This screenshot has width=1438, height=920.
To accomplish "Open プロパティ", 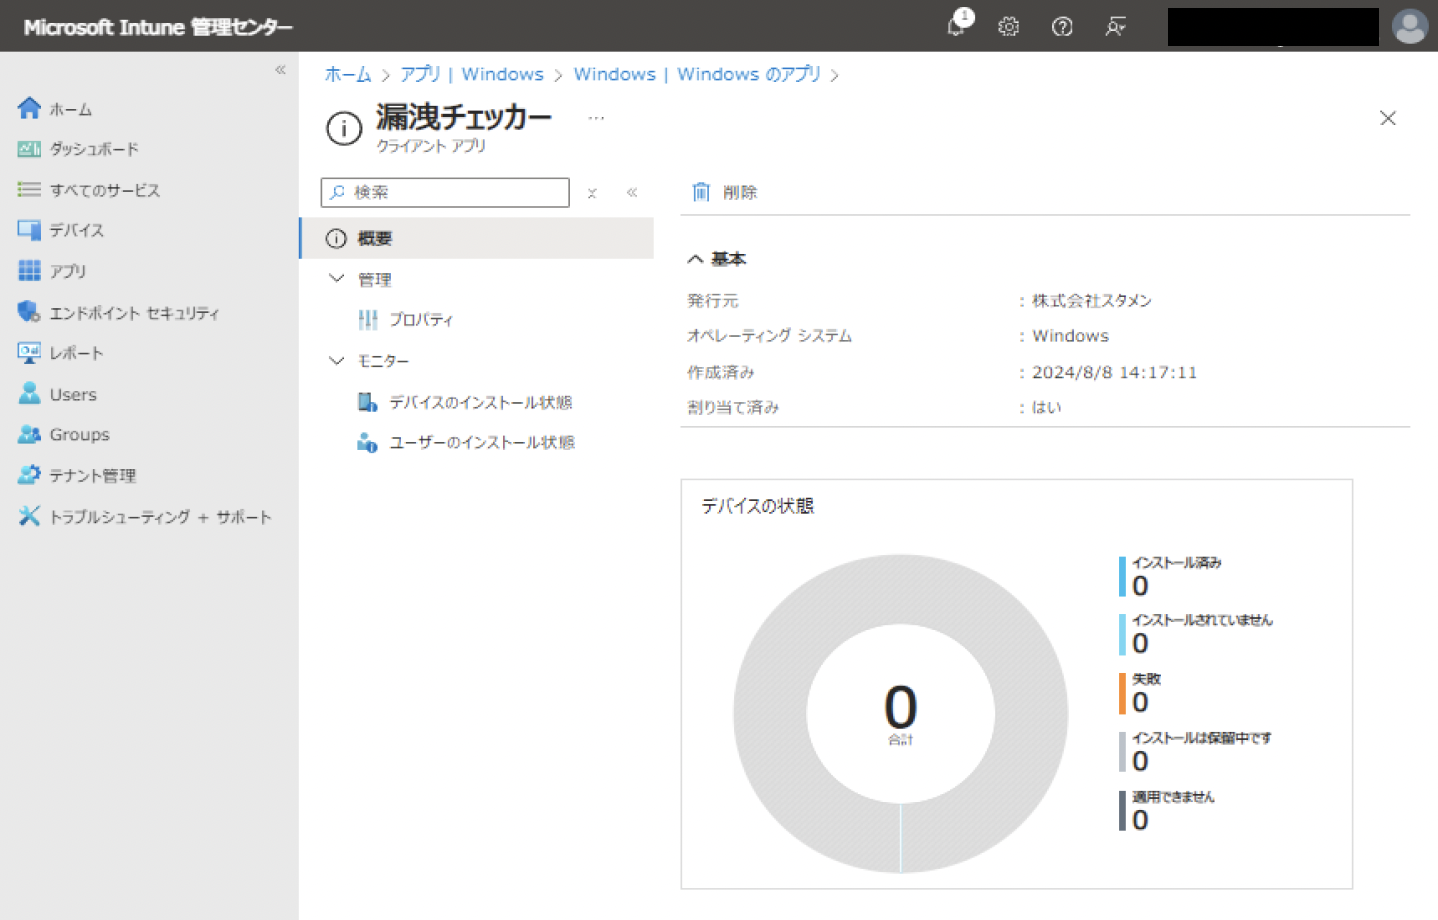I will point(421,320).
